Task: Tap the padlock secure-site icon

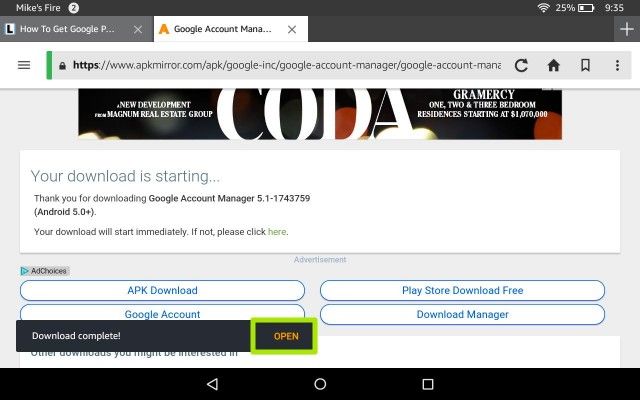Action: (62, 65)
